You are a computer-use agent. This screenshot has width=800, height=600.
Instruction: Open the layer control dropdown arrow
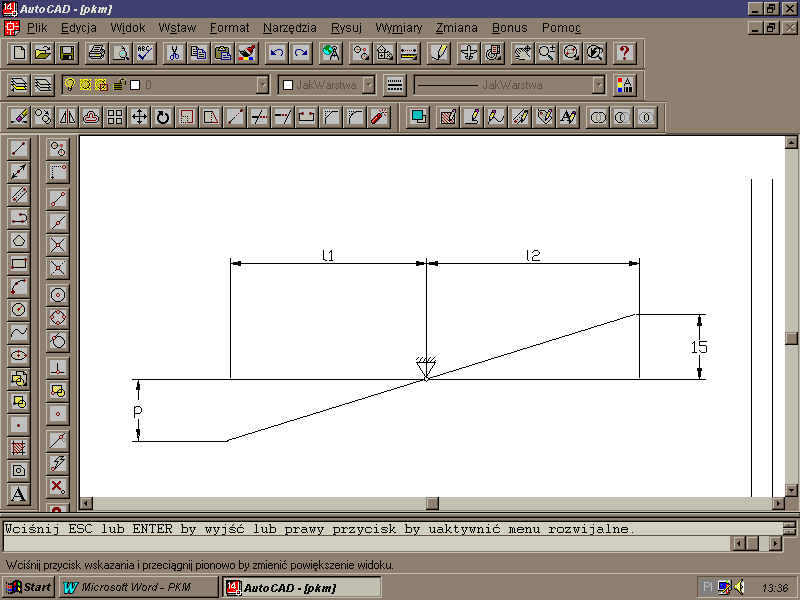point(262,85)
